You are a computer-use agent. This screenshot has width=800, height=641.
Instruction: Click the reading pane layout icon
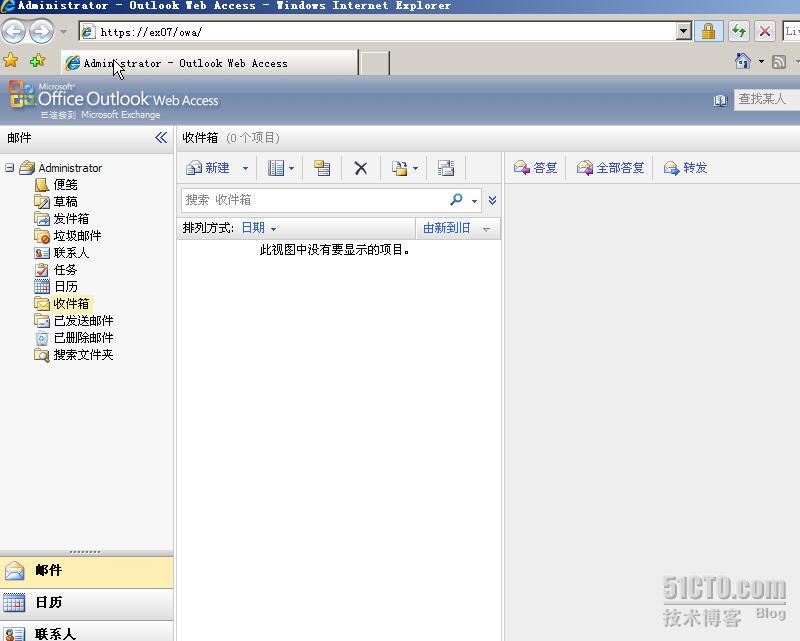(x=276, y=168)
